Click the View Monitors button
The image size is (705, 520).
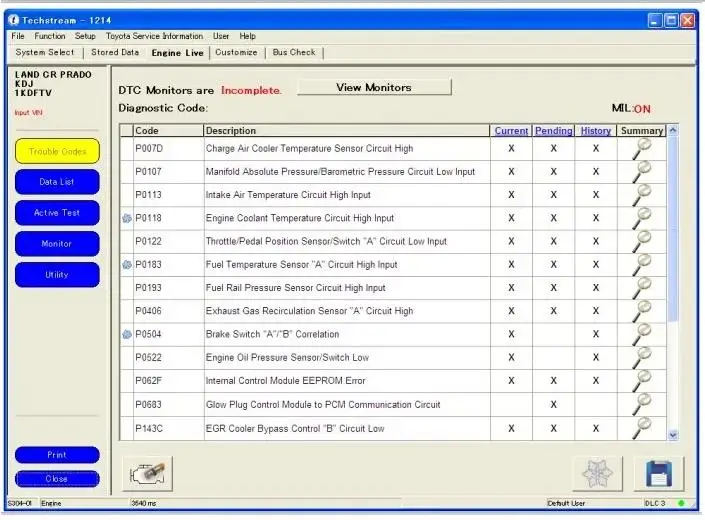[x=374, y=88]
